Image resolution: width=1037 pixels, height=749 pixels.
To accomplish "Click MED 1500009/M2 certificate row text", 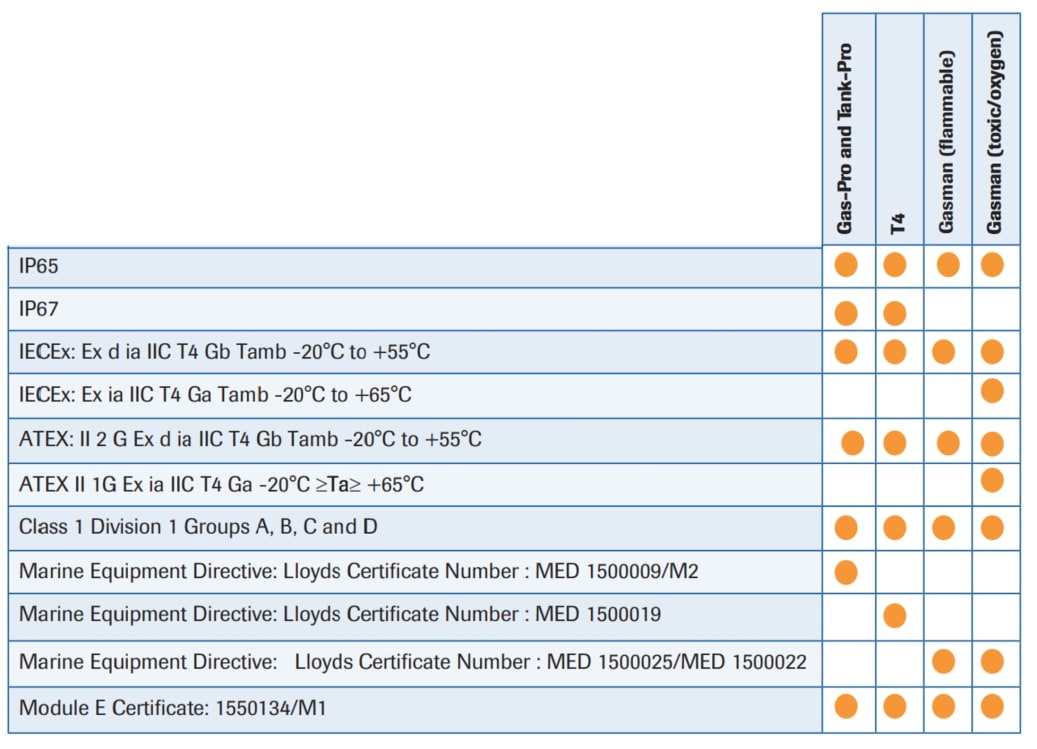I will [x=358, y=571].
